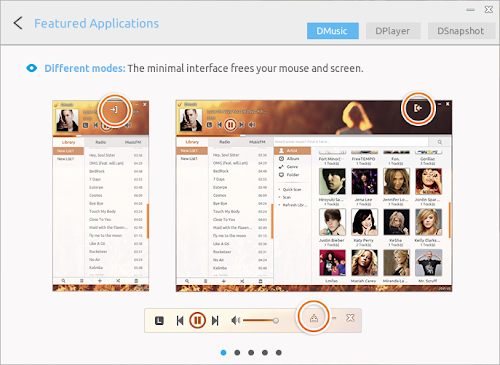Go back using the Featured Applications arrow
Viewport: 500px width, 365px height.
tap(18, 23)
